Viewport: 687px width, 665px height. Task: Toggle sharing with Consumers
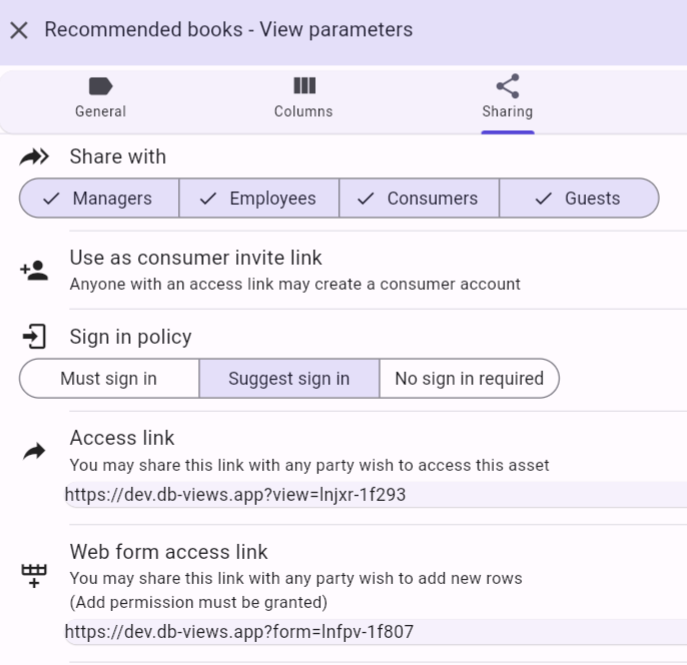click(x=419, y=198)
